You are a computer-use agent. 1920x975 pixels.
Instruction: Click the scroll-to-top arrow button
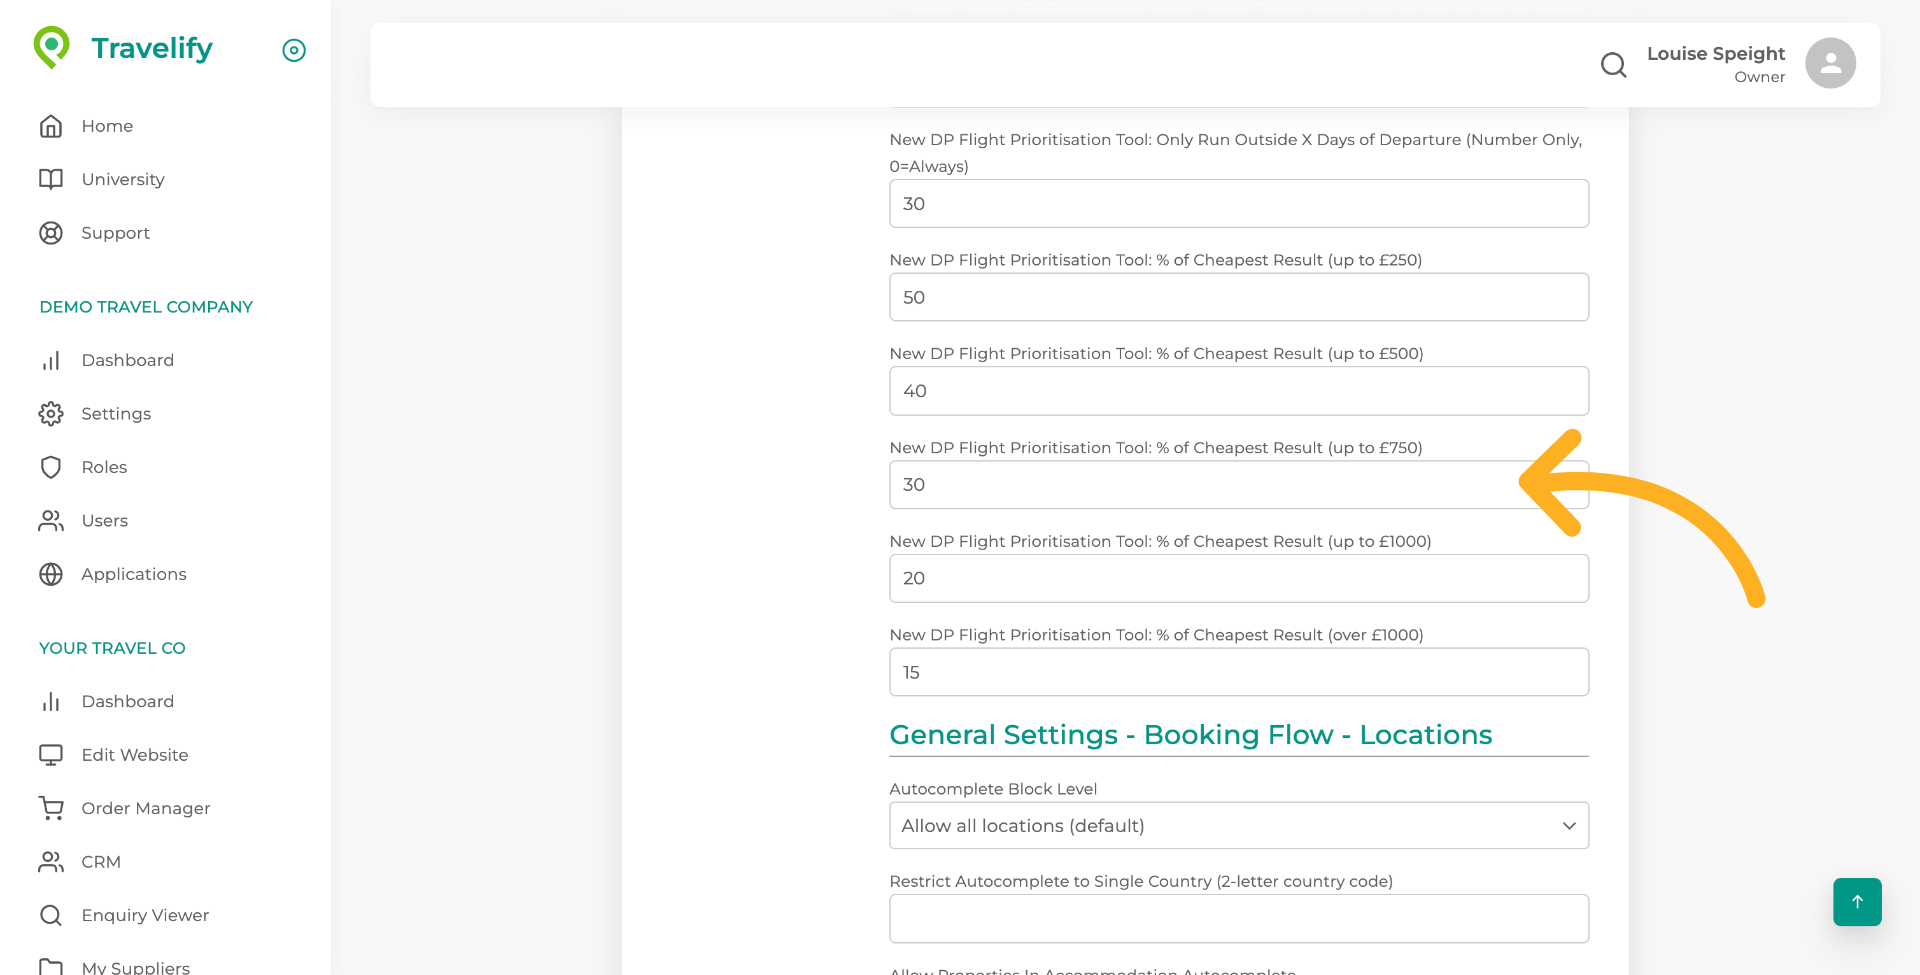click(1857, 902)
